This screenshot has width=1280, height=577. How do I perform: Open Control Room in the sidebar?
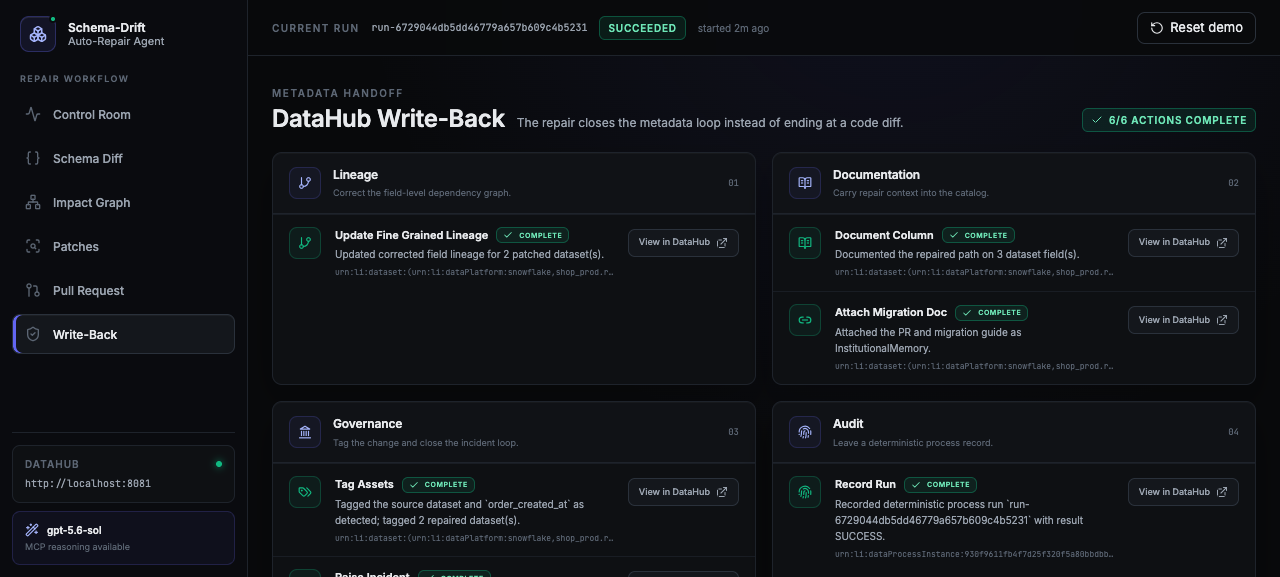coord(123,115)
